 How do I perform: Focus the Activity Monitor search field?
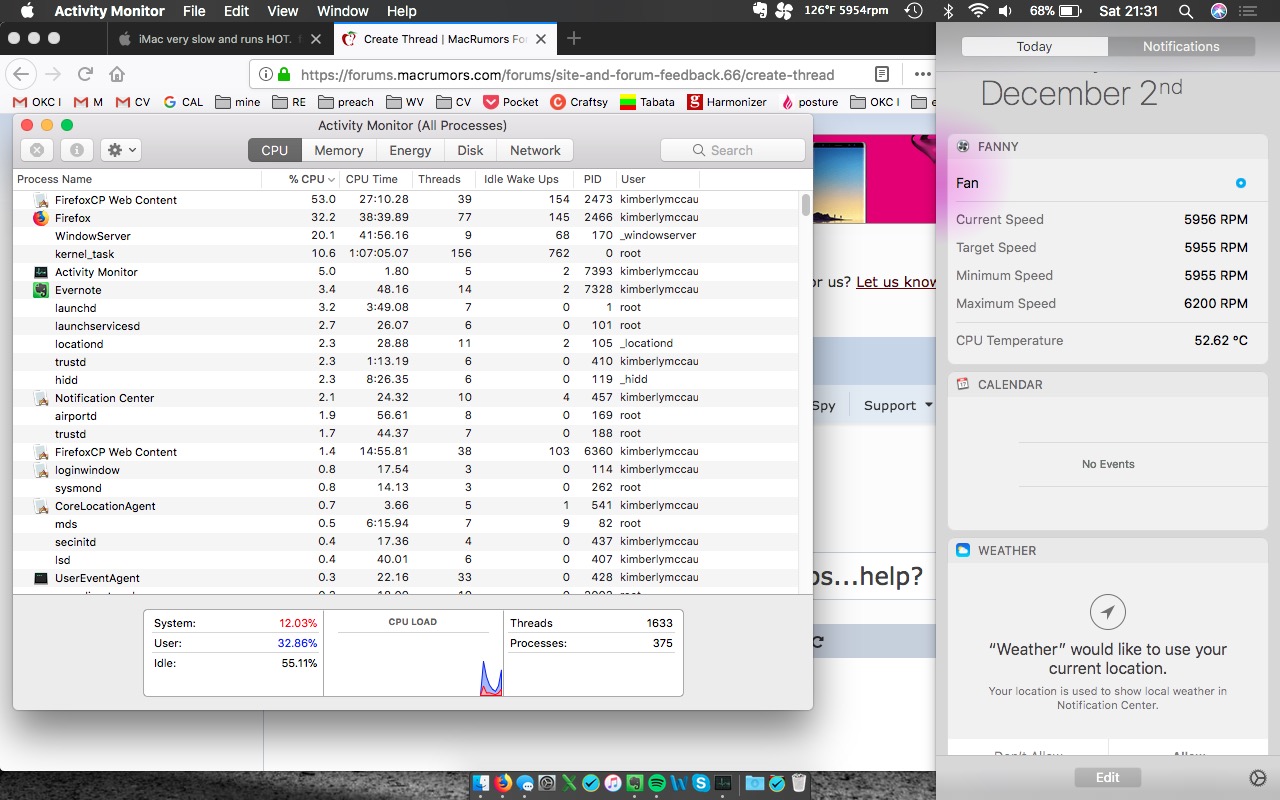[x=733, y=150]
